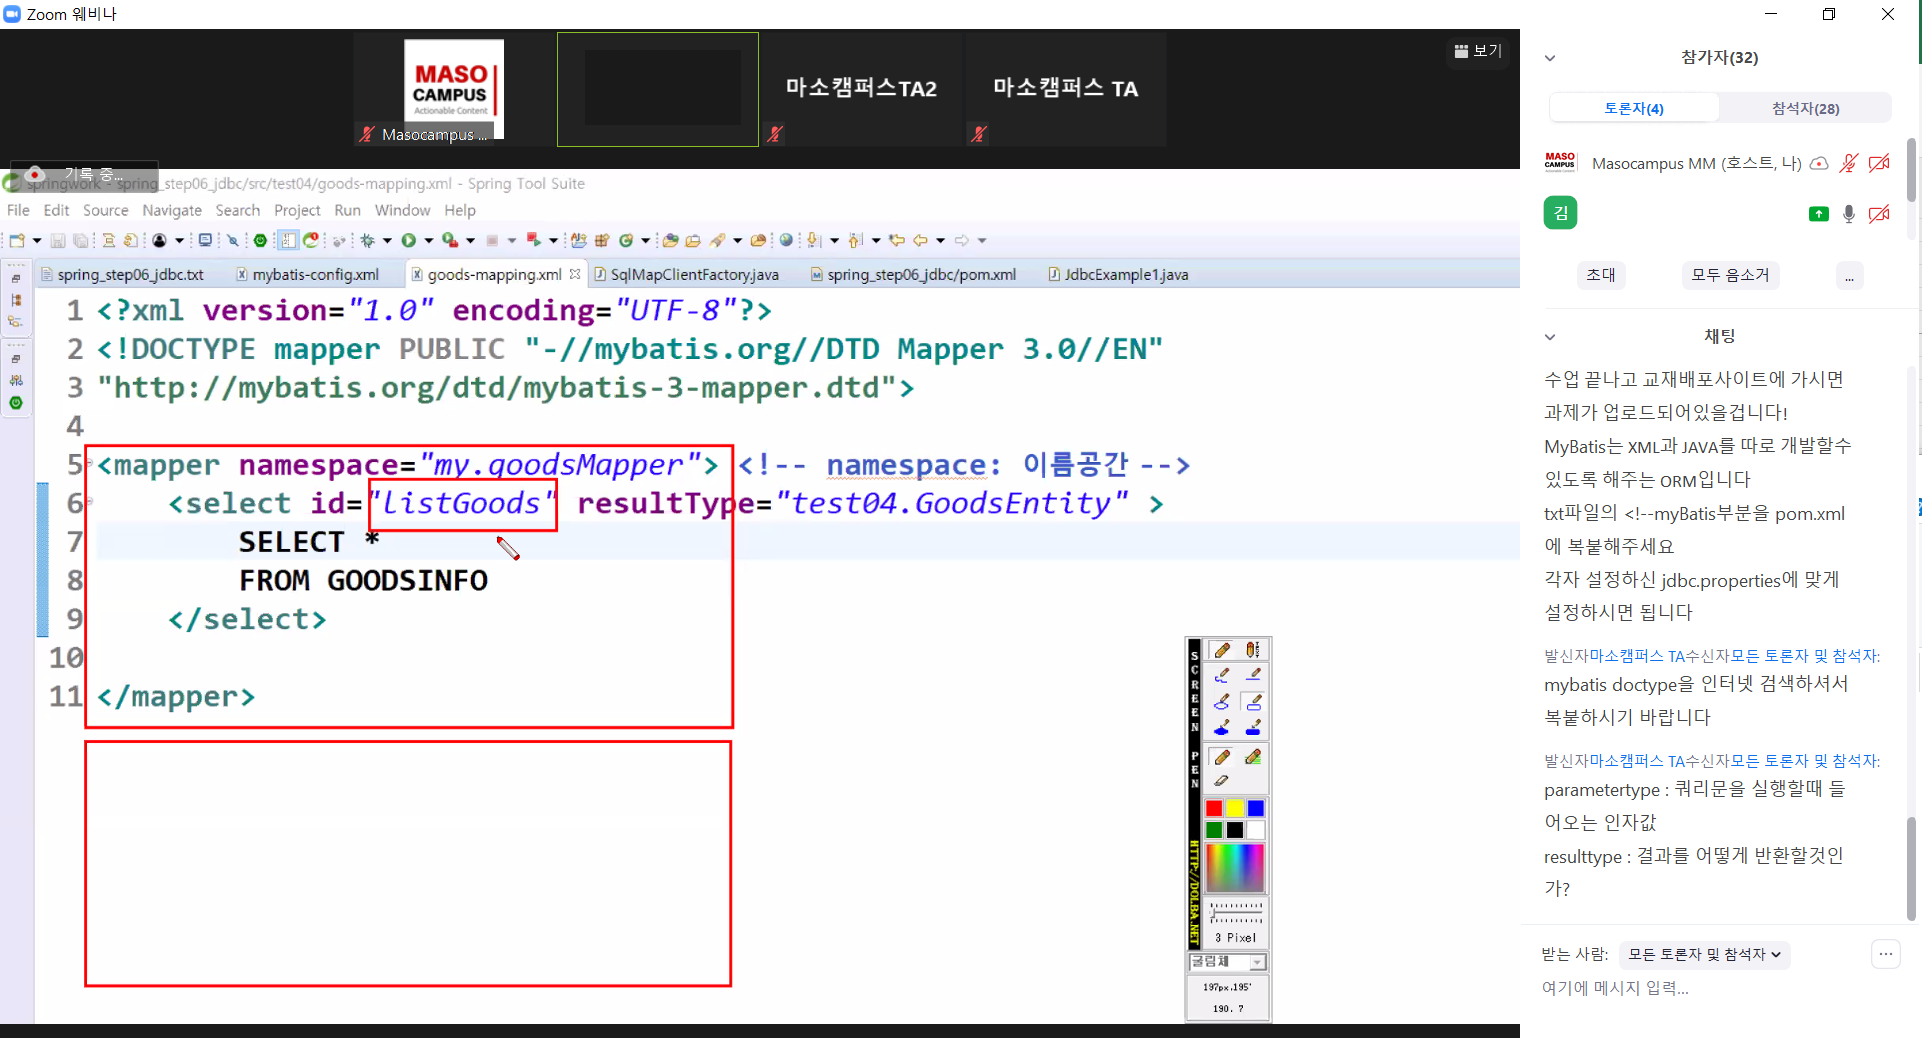This screenshot has height=1038, width=1922.
Task: Unmute Masocampus MM microphone in participants list
Action: (x=1848, y=163)
